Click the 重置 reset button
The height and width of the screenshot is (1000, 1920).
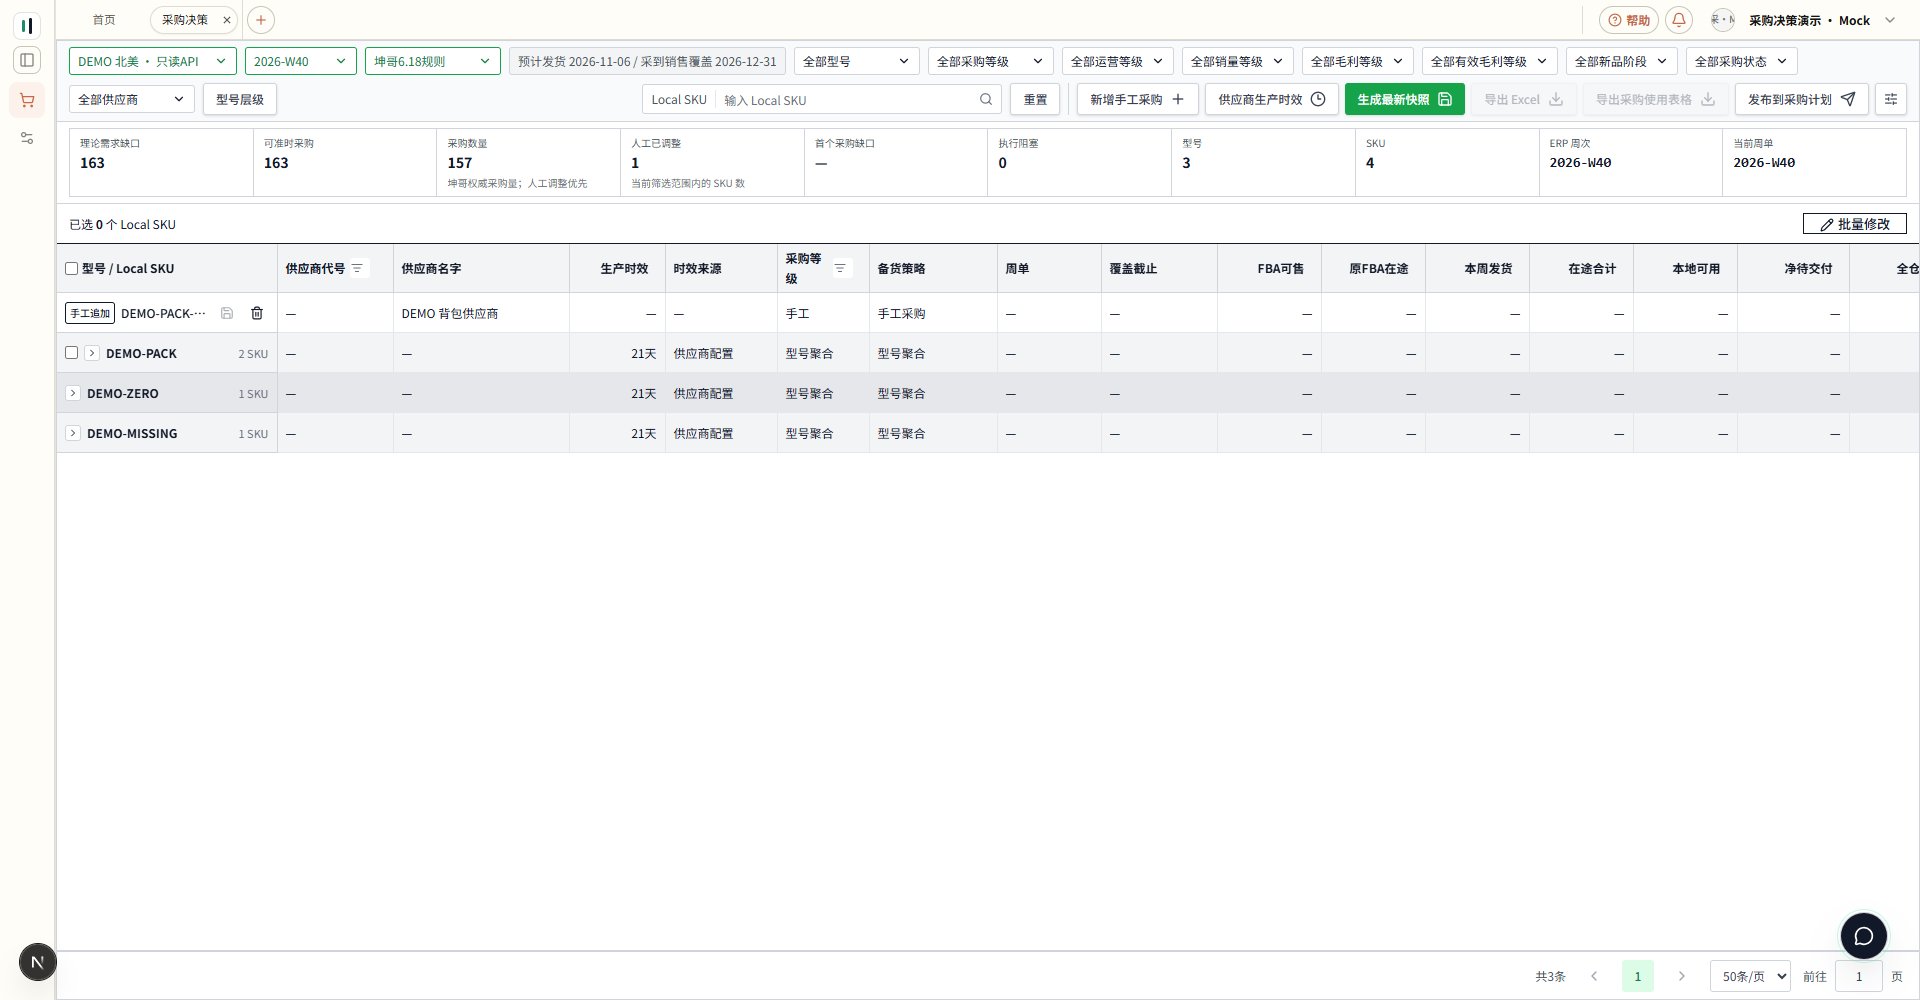click(x=1035, y=99)
